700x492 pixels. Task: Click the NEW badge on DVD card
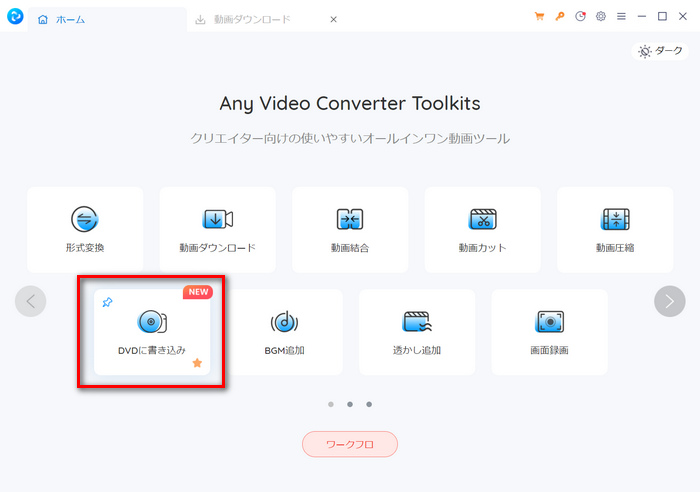pyautogui.click(x=198, y=292)
